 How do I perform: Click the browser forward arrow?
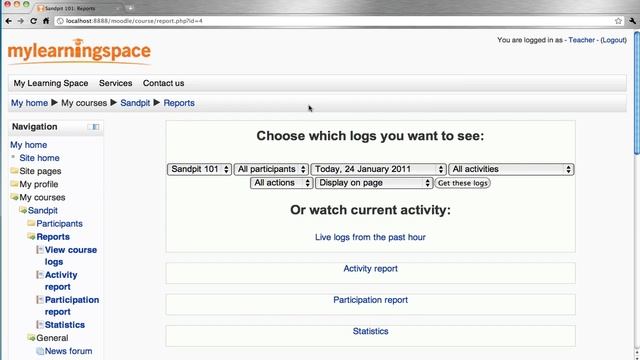point(20,21)
